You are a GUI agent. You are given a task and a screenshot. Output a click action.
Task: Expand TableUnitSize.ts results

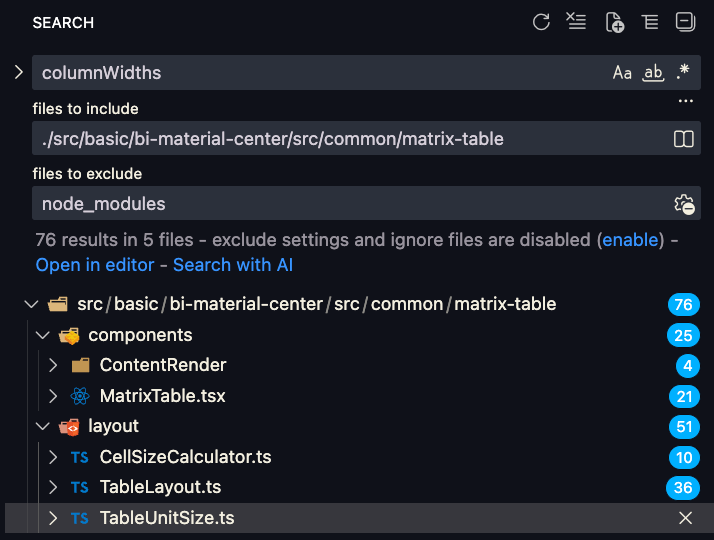[x=53, y=518]
